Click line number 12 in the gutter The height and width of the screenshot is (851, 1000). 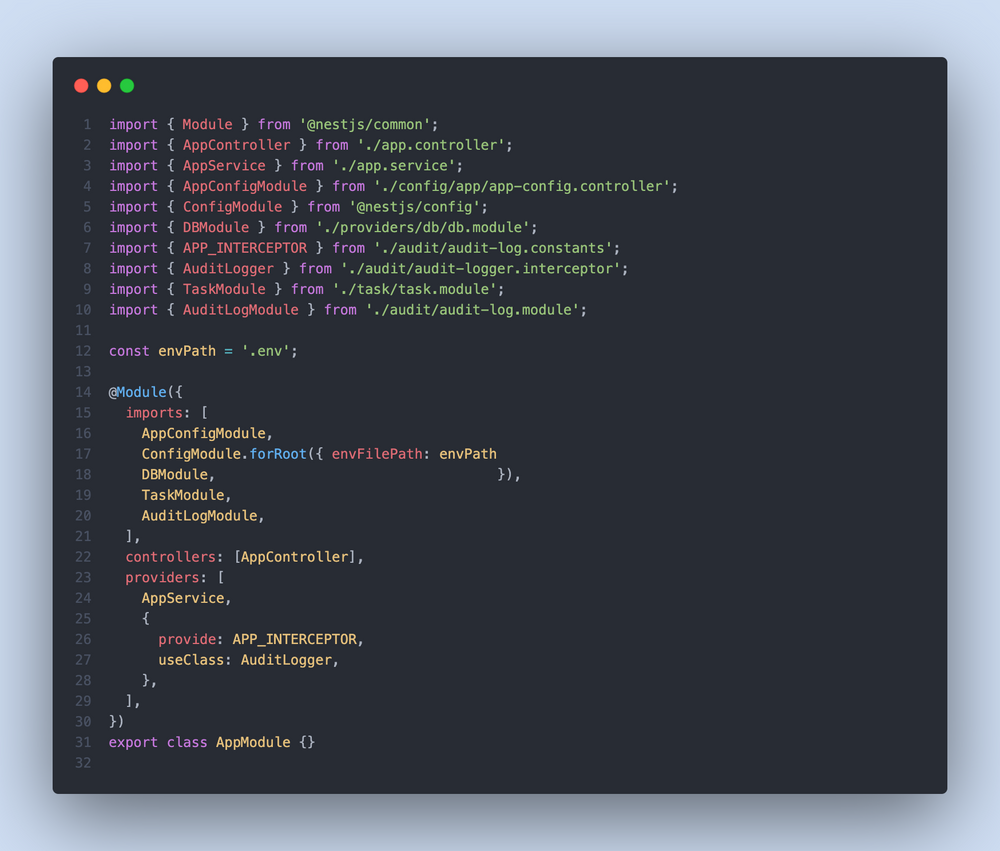tap(84, 351)
